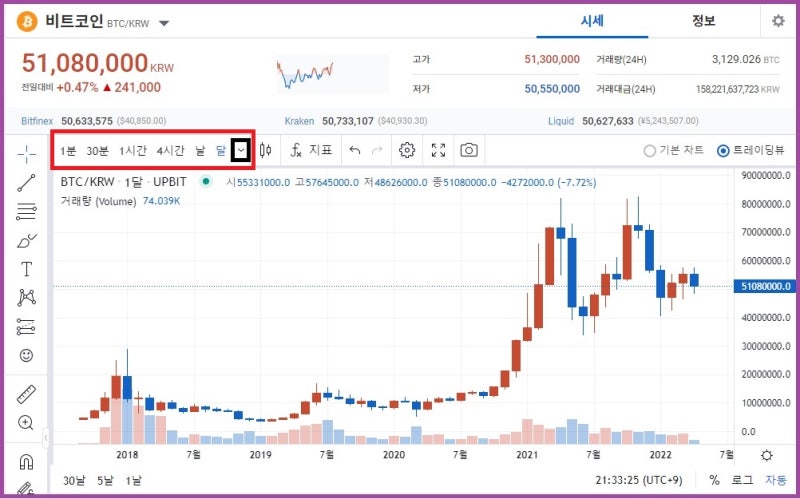
Task: Toggle logarithmic scale 로그
Action: click(742, 480)
